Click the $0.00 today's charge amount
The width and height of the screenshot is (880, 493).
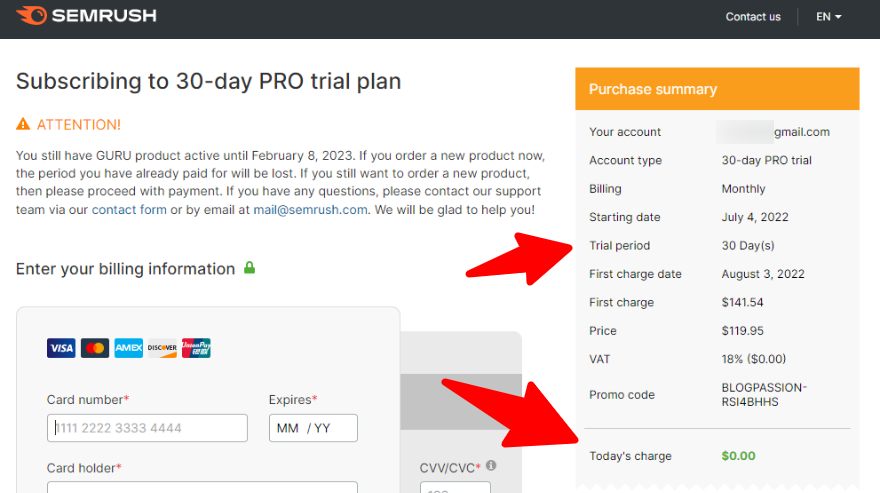point(738,456)
